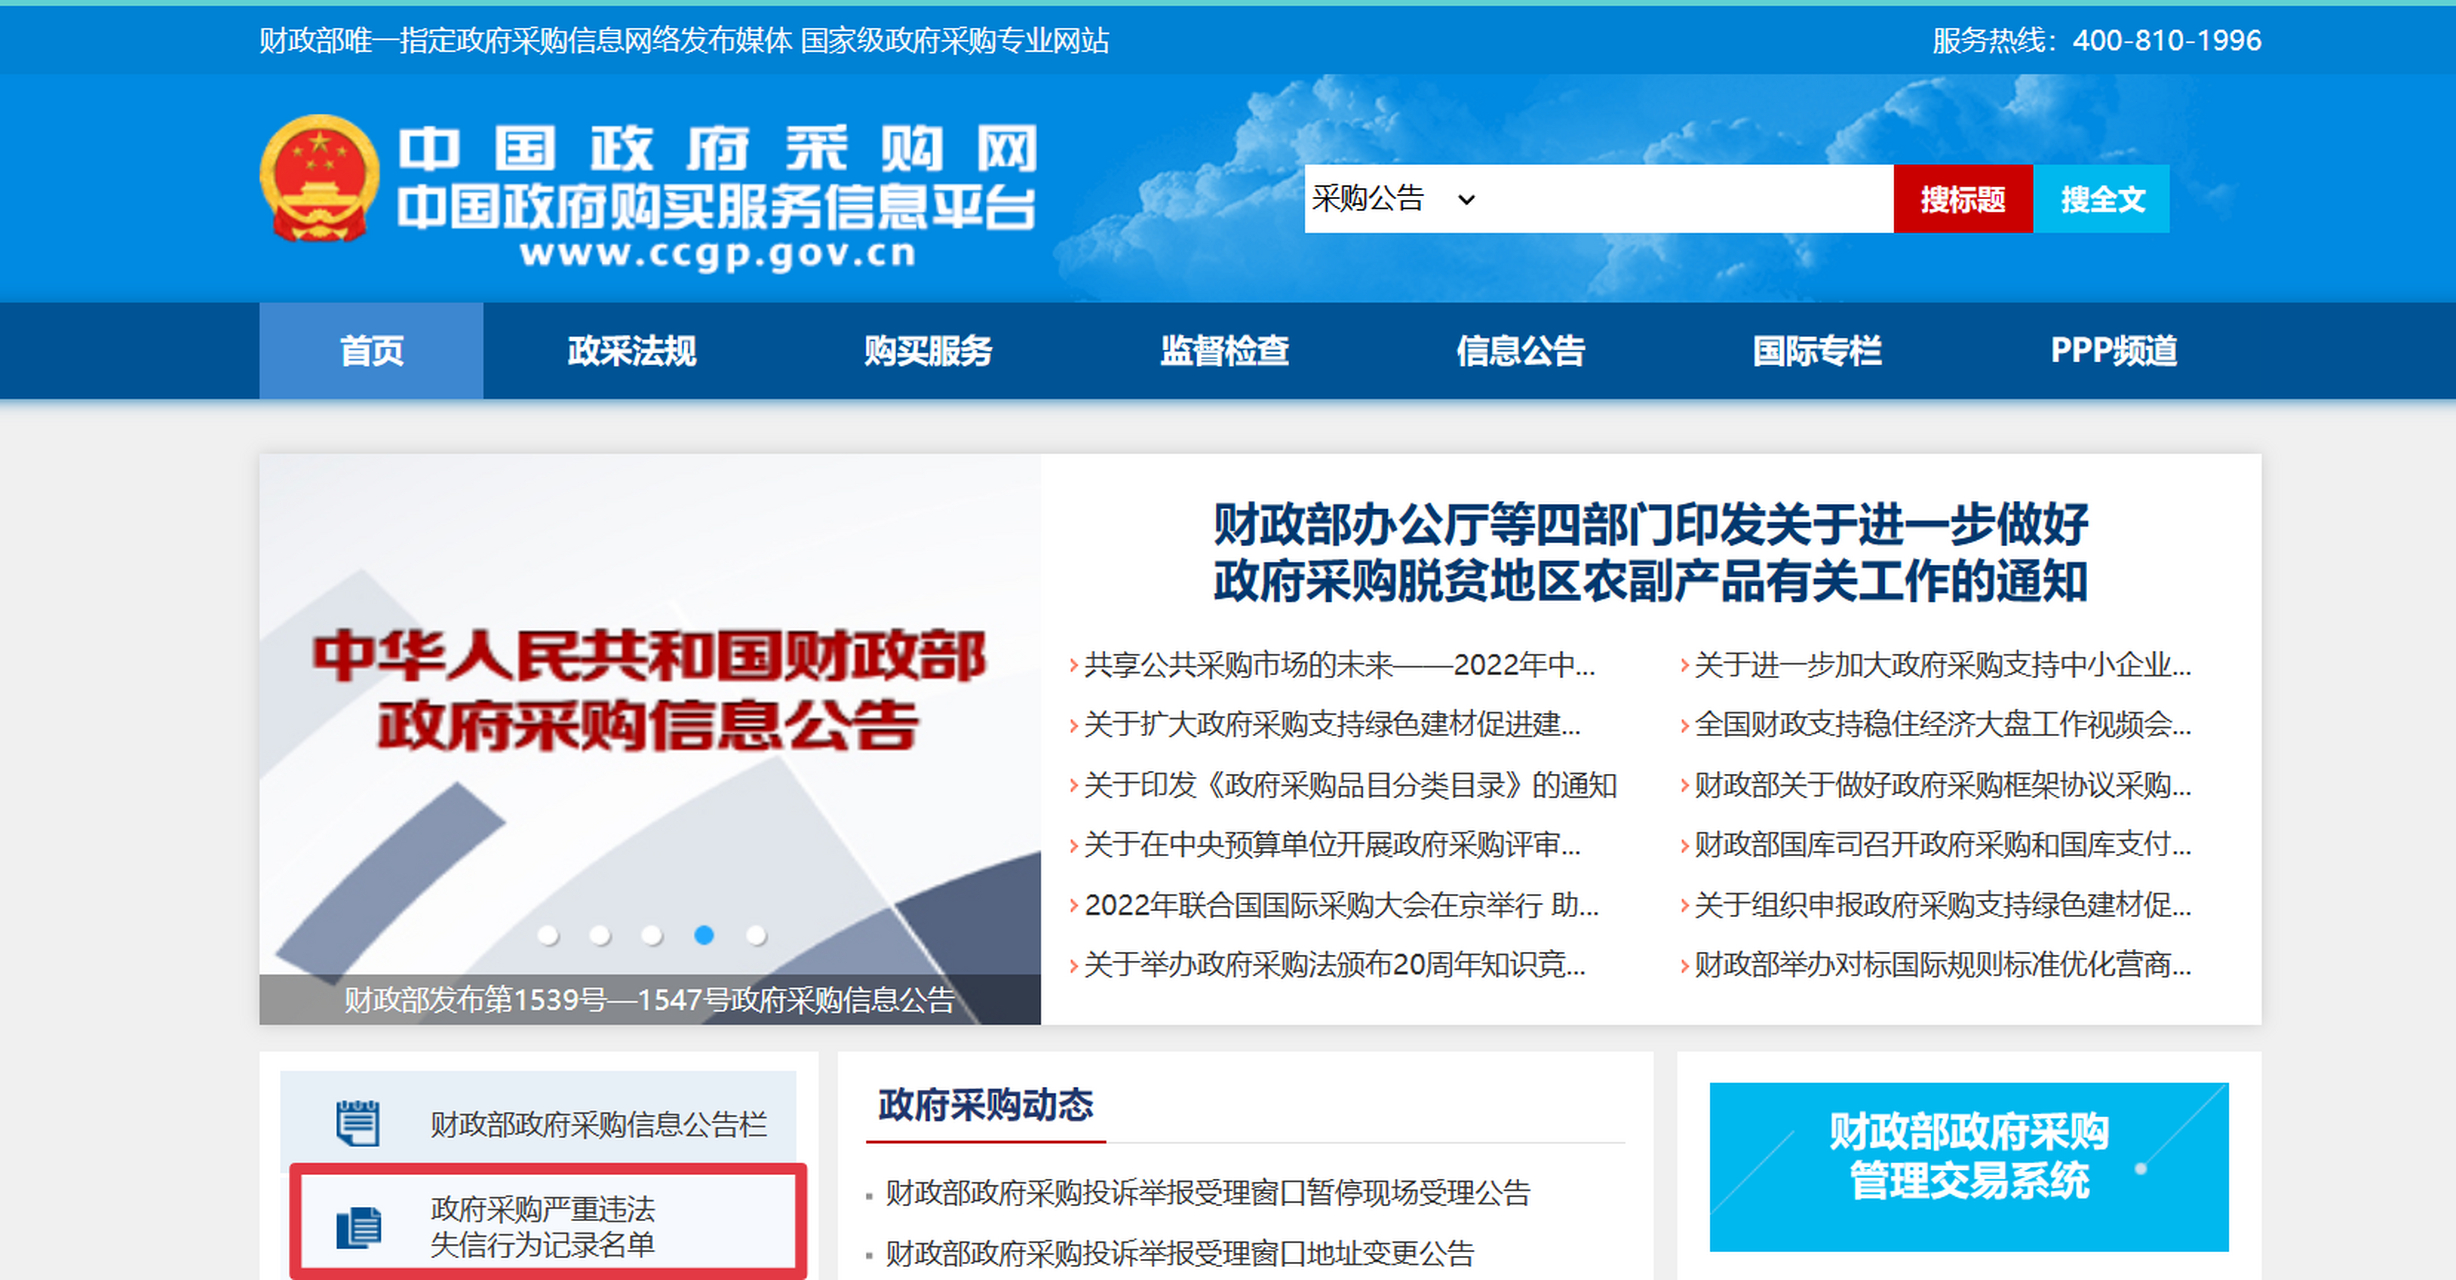Click the notepad icon beside 财政部政府采购信息公告栏

coord(357,1123)
